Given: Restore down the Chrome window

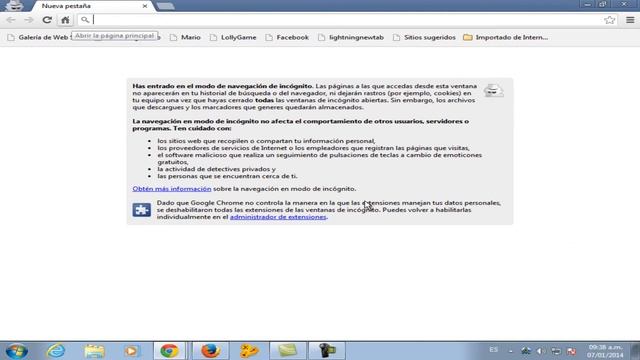Looking at the screenshot, I should (603, 4).
